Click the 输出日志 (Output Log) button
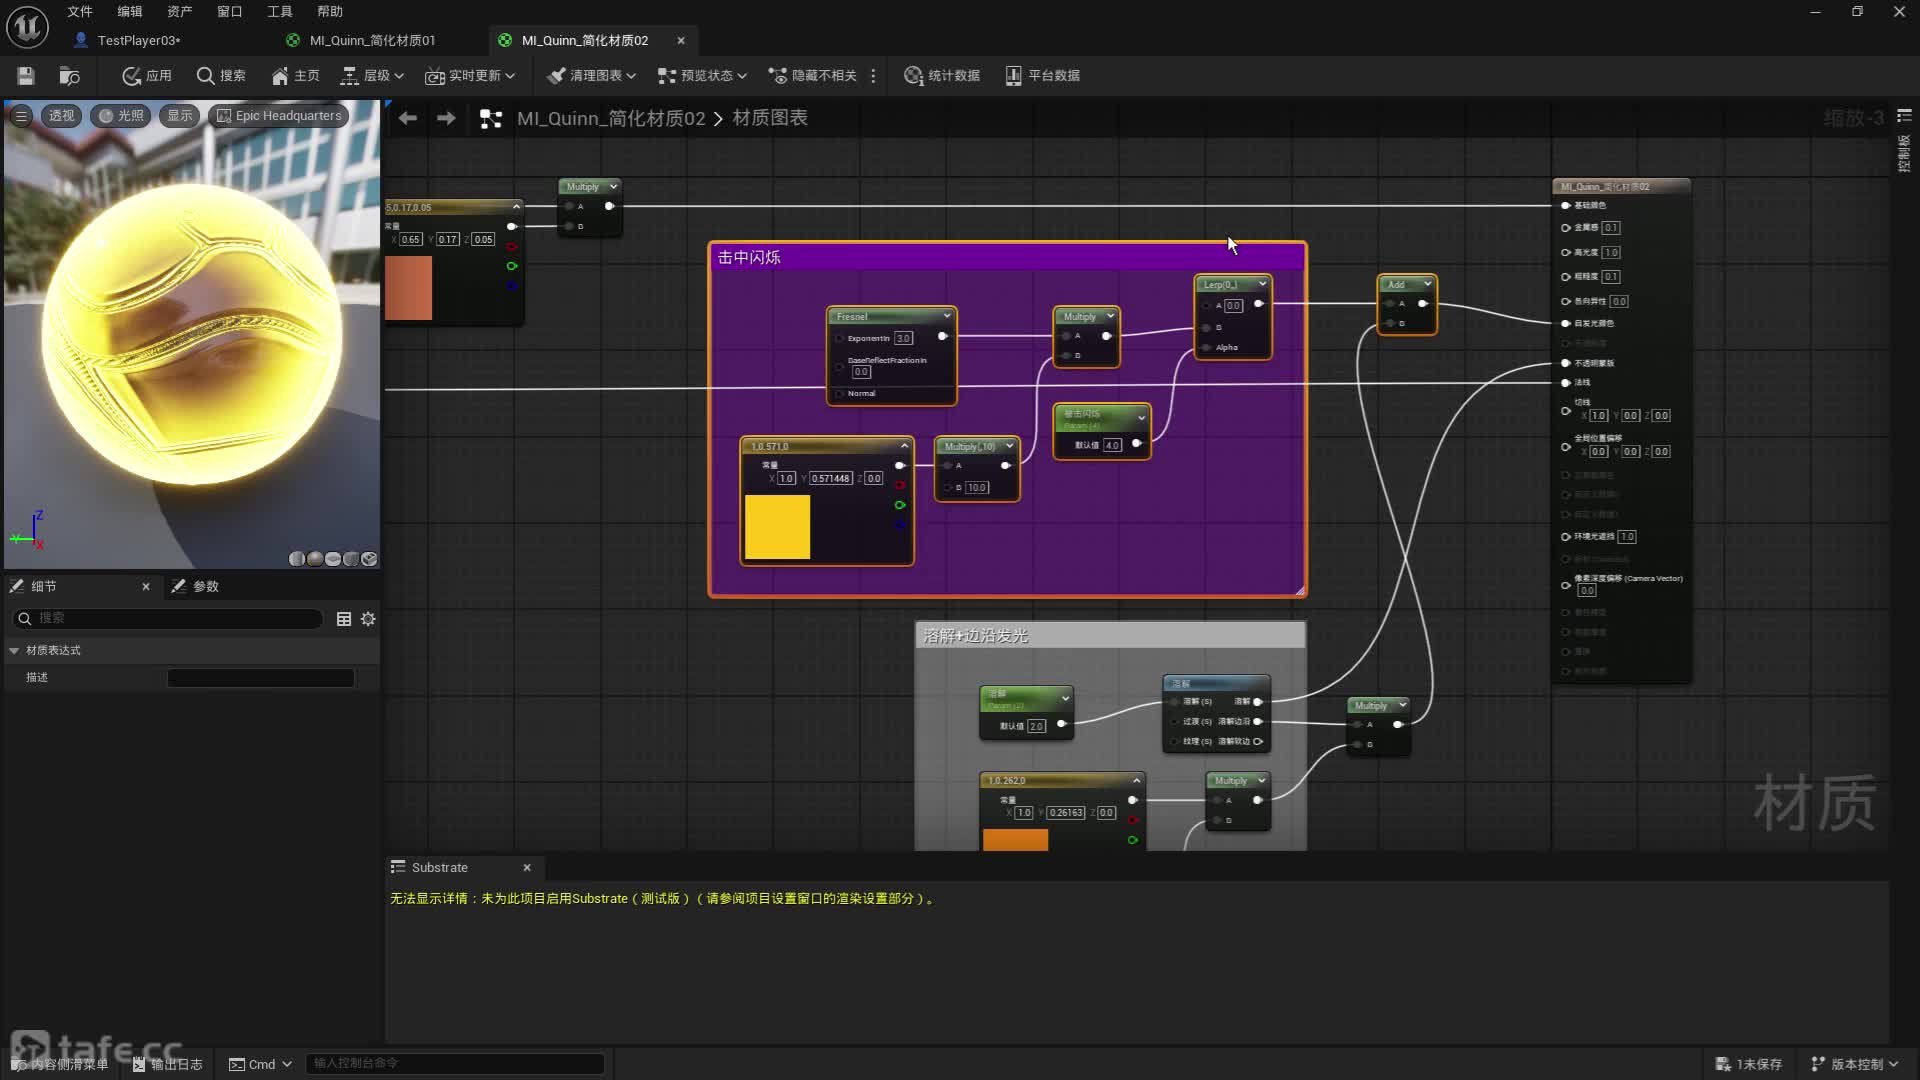This screenshot has width=1920, height=1080. pos(167,1064)
